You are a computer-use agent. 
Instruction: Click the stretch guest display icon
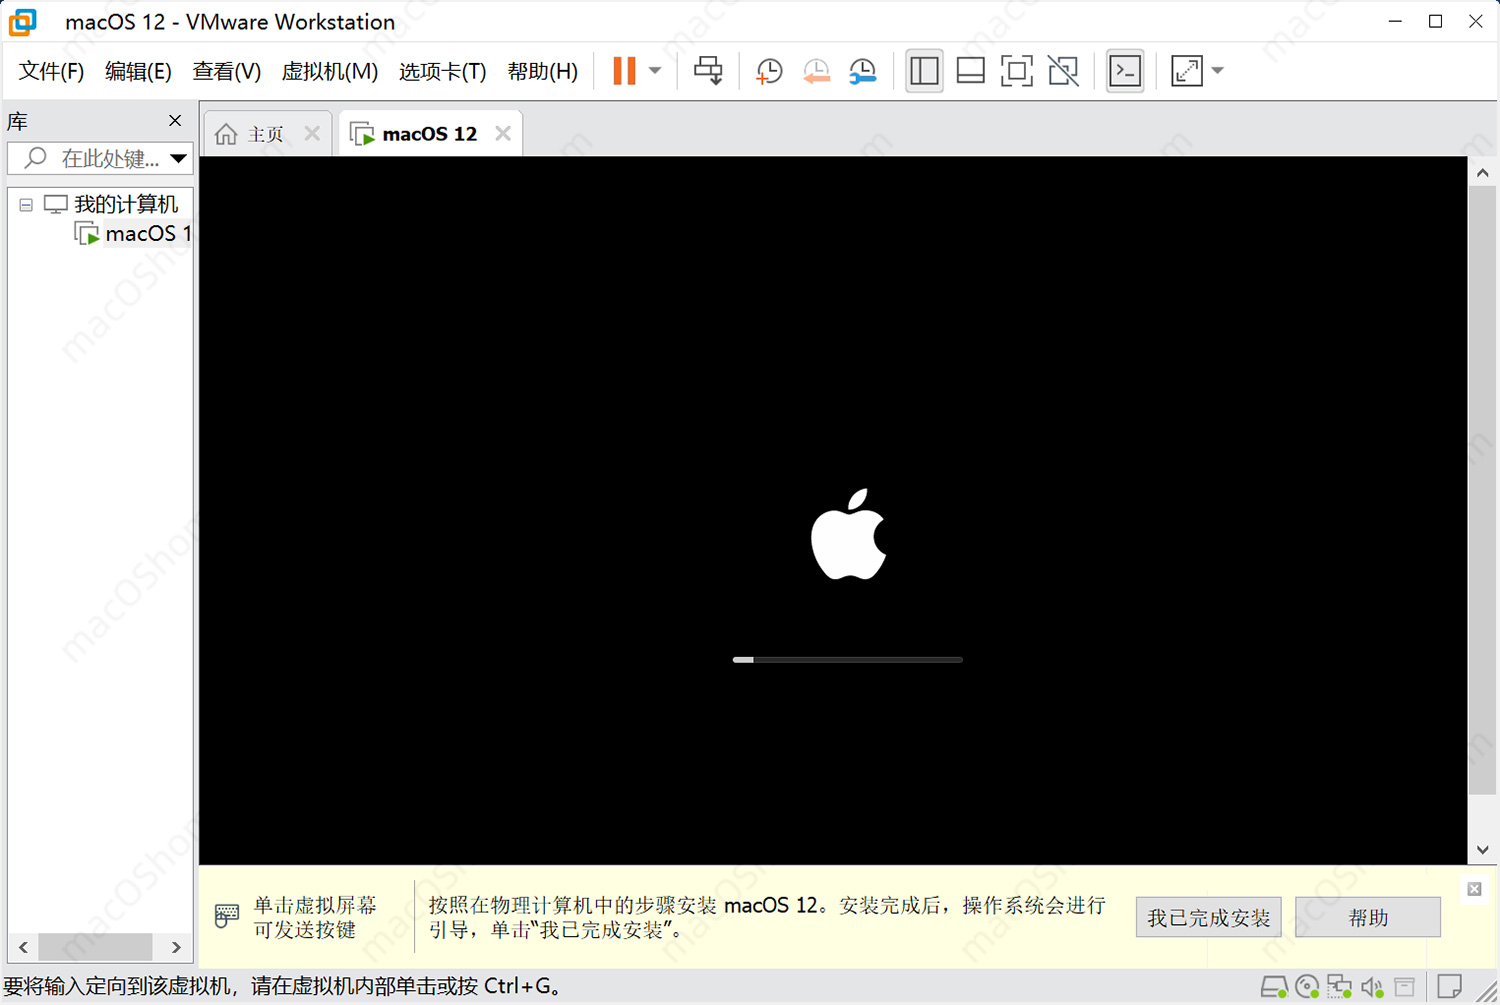pyautogui.click(x=1187, y=71)
